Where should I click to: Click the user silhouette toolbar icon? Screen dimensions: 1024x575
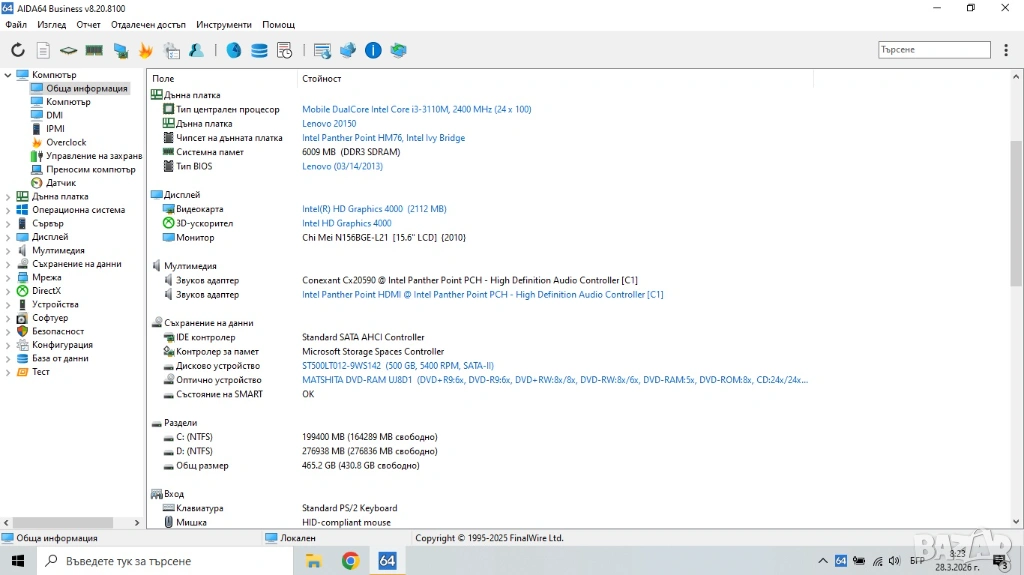pyautogui.click(x=197, y=50)
